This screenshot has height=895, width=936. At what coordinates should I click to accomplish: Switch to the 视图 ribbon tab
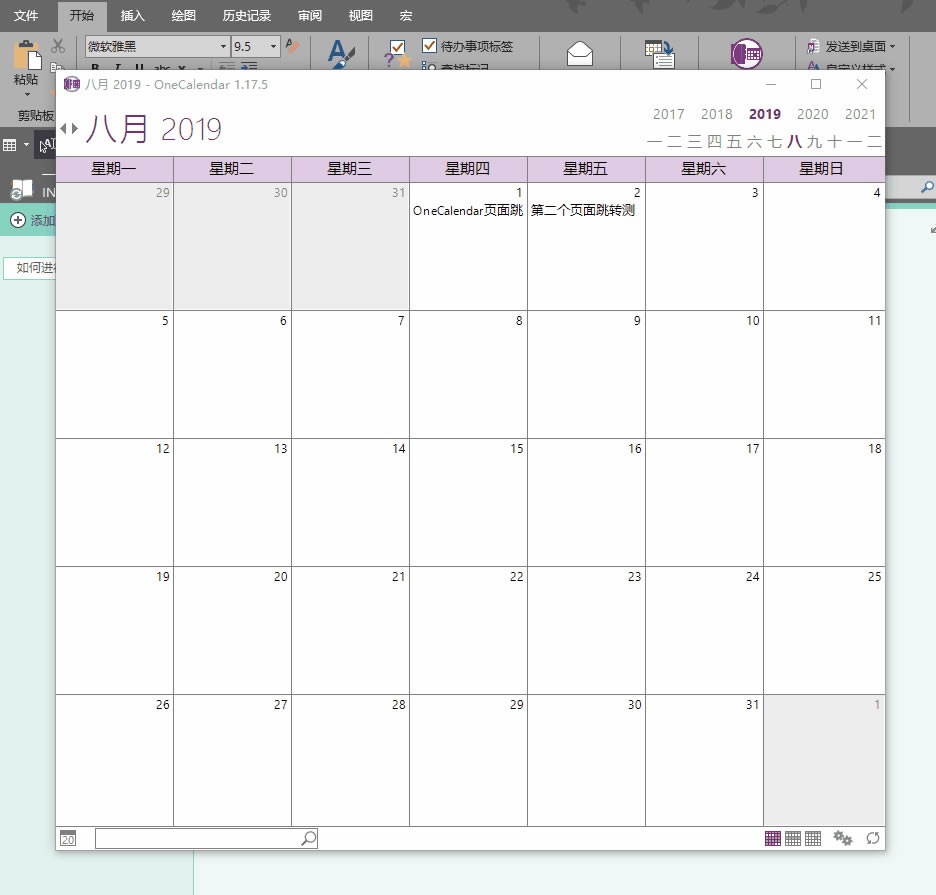[361, 16]
